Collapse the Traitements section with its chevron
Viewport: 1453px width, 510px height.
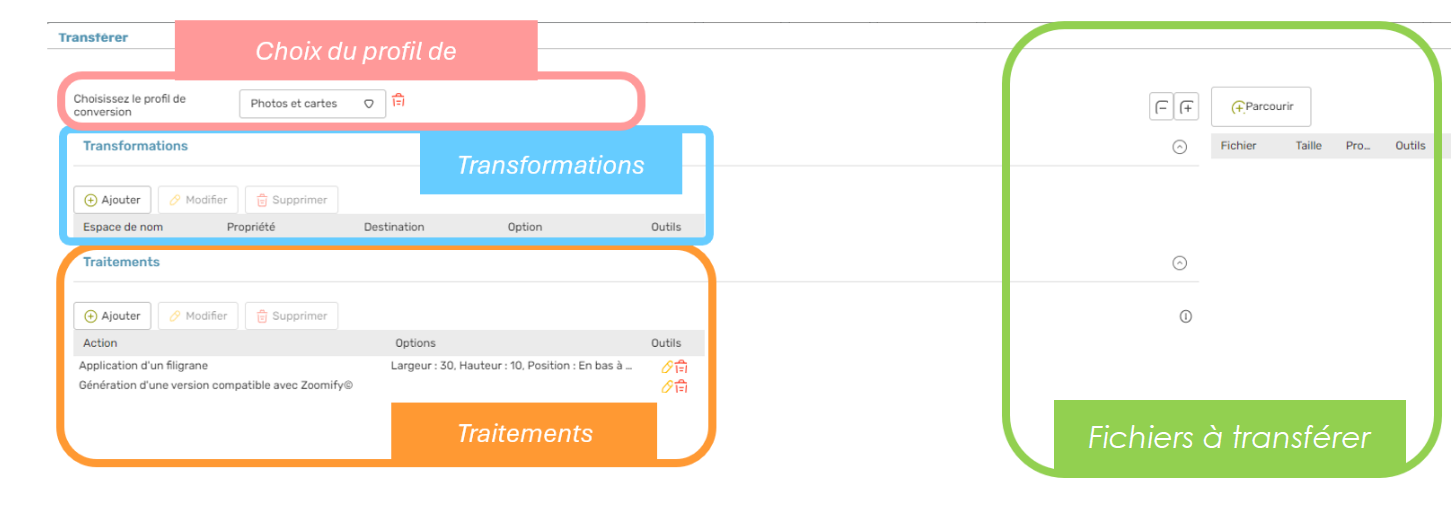pyautogui.click(x=1179, y=263)
